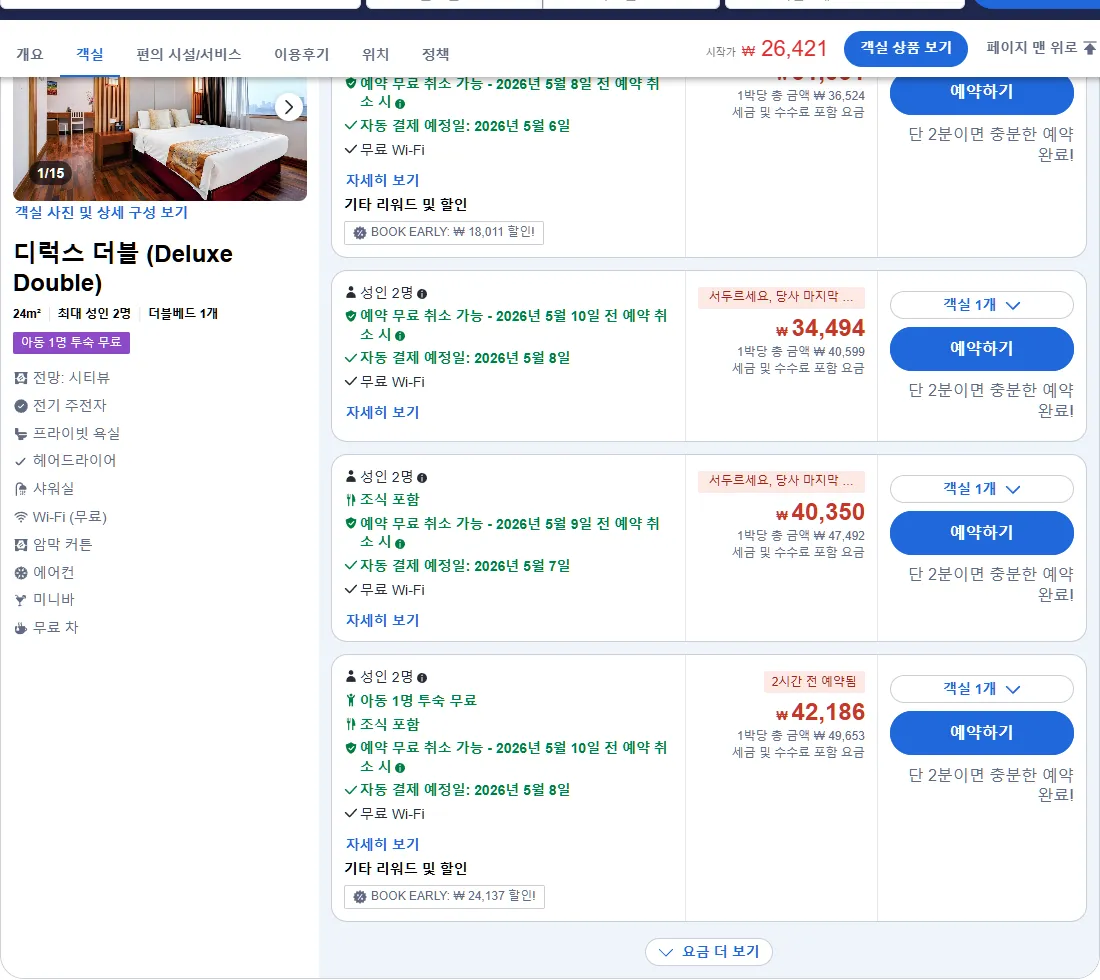Image resolution: width=1100 pixels, height=980 pixels.
Task: Click discount badge icon in BOOK EARLY ₩18,011
Action: (360, 233)
